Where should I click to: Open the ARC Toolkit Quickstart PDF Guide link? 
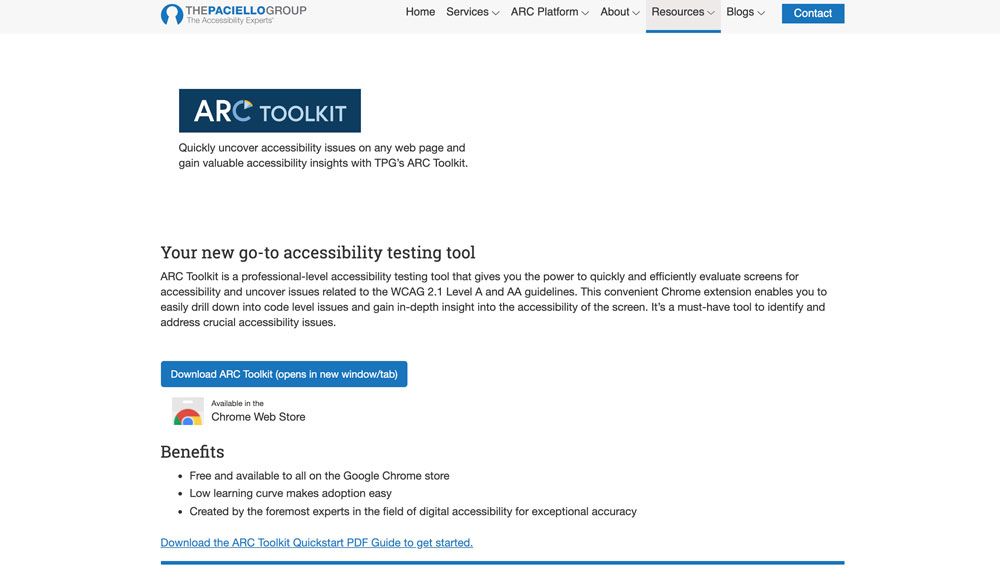[316, 542]
